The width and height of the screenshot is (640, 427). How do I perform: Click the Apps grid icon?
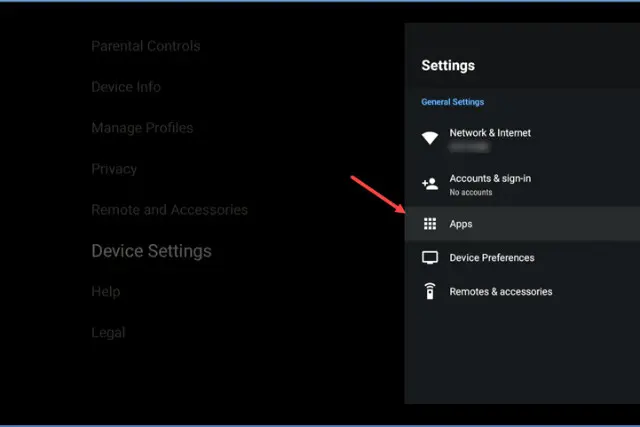(x=430, y=224)
